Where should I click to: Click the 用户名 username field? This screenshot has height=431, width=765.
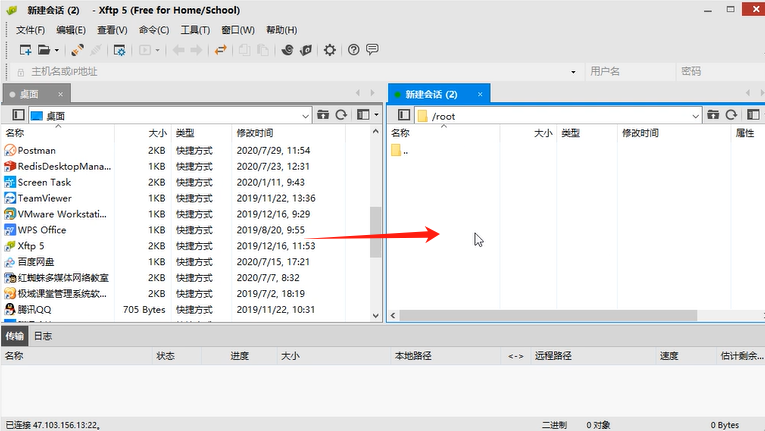pyautogui.click(x=630, y=72)
